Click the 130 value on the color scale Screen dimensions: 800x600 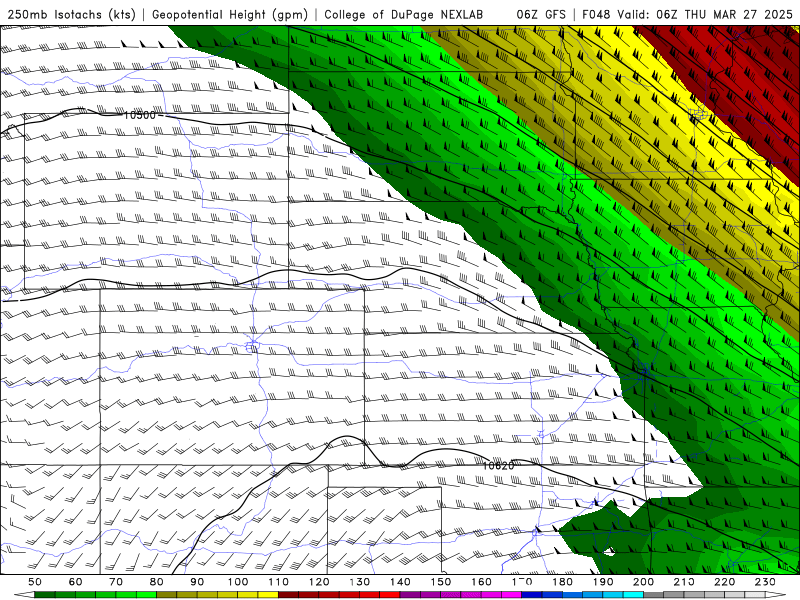[360, 582]
